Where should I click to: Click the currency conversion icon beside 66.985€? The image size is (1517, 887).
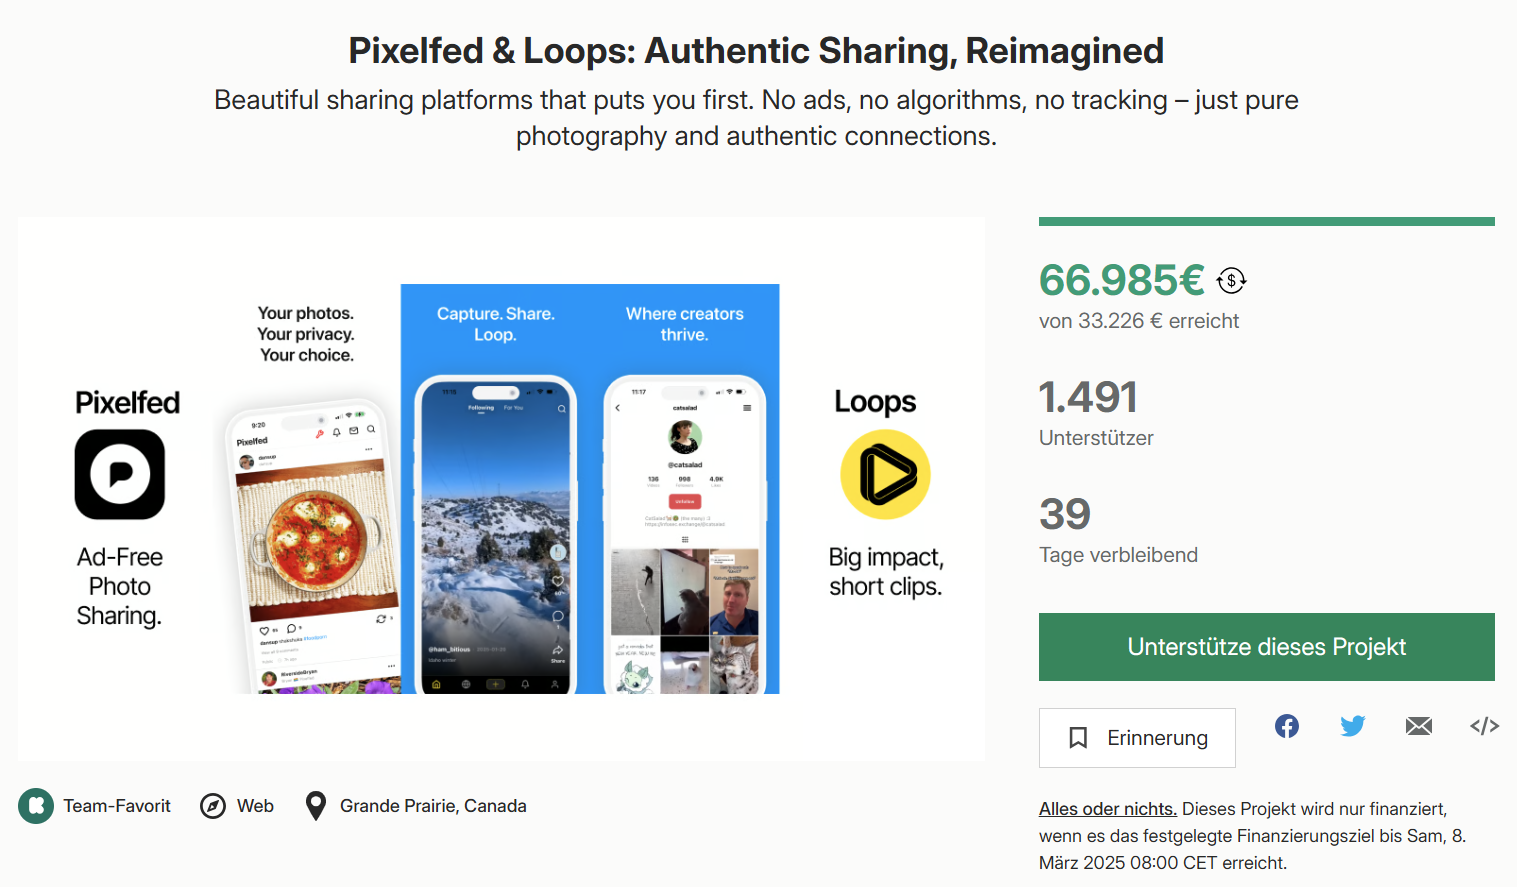coord(1231,281)
